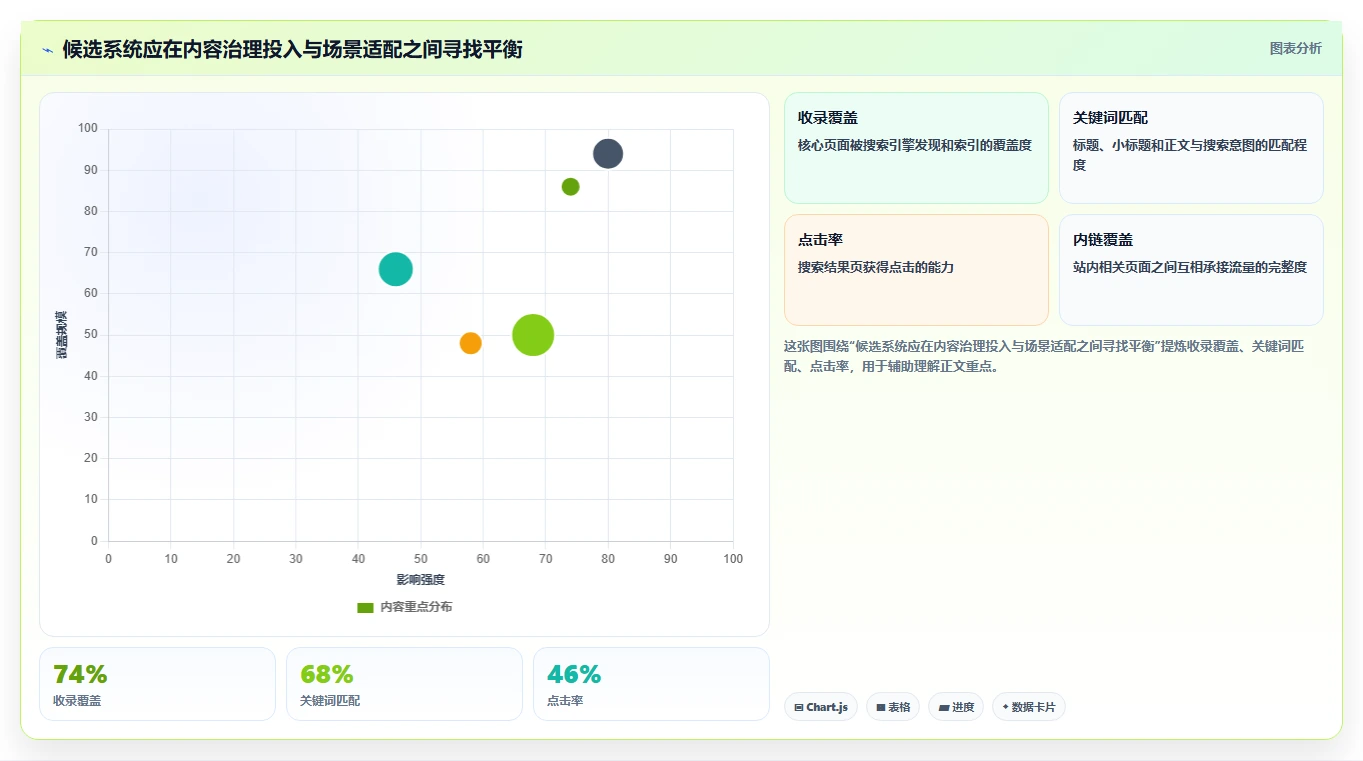Click the small dark green bubble
1363x761 pixels.
pos(571,187)
